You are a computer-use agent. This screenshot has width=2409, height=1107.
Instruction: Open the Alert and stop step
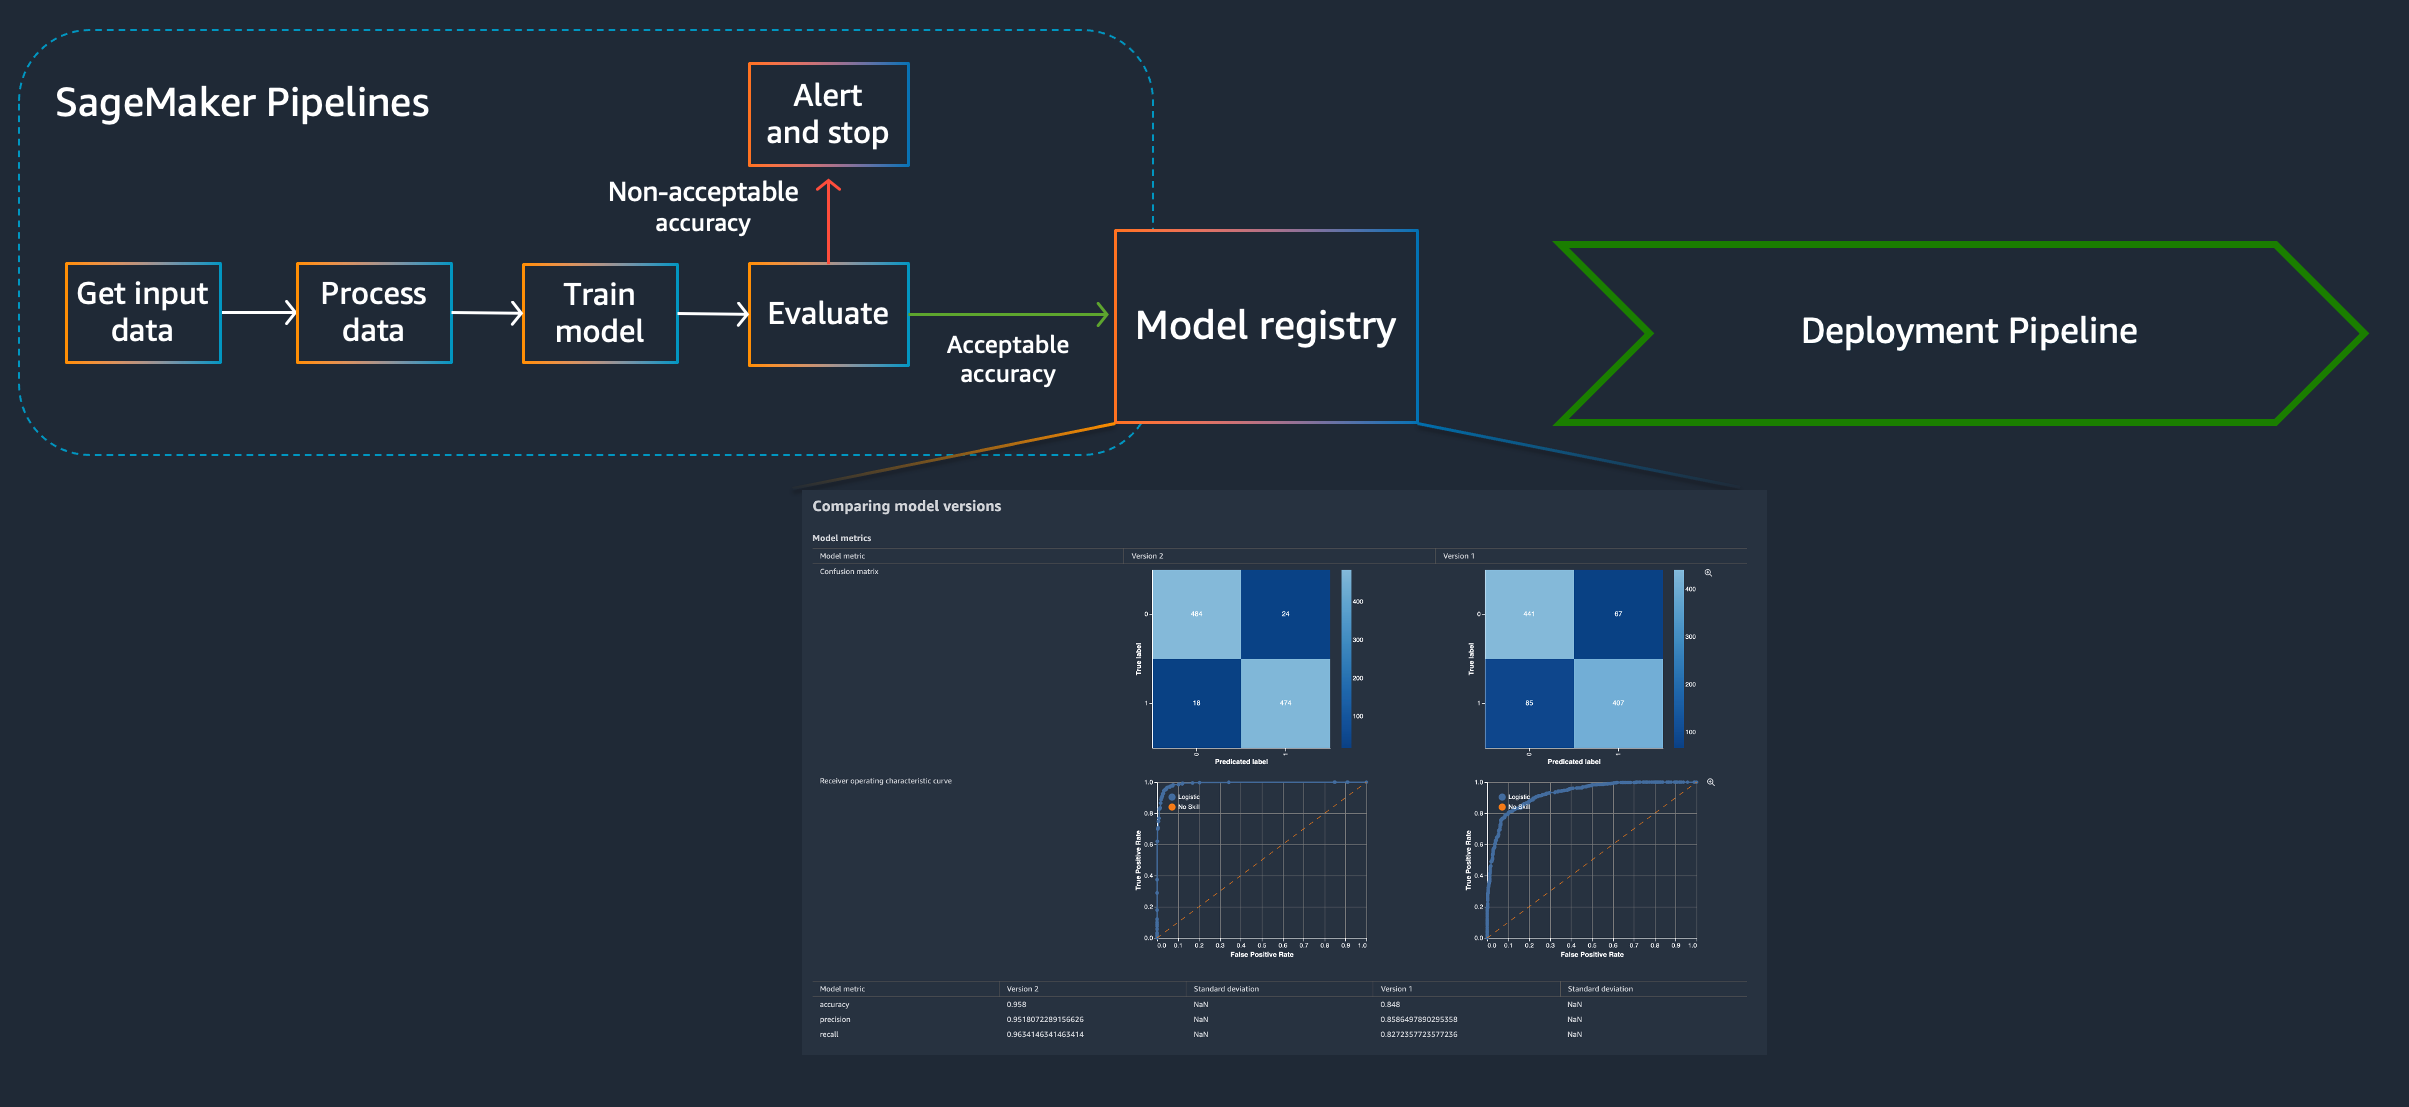[x=828, y=114]
